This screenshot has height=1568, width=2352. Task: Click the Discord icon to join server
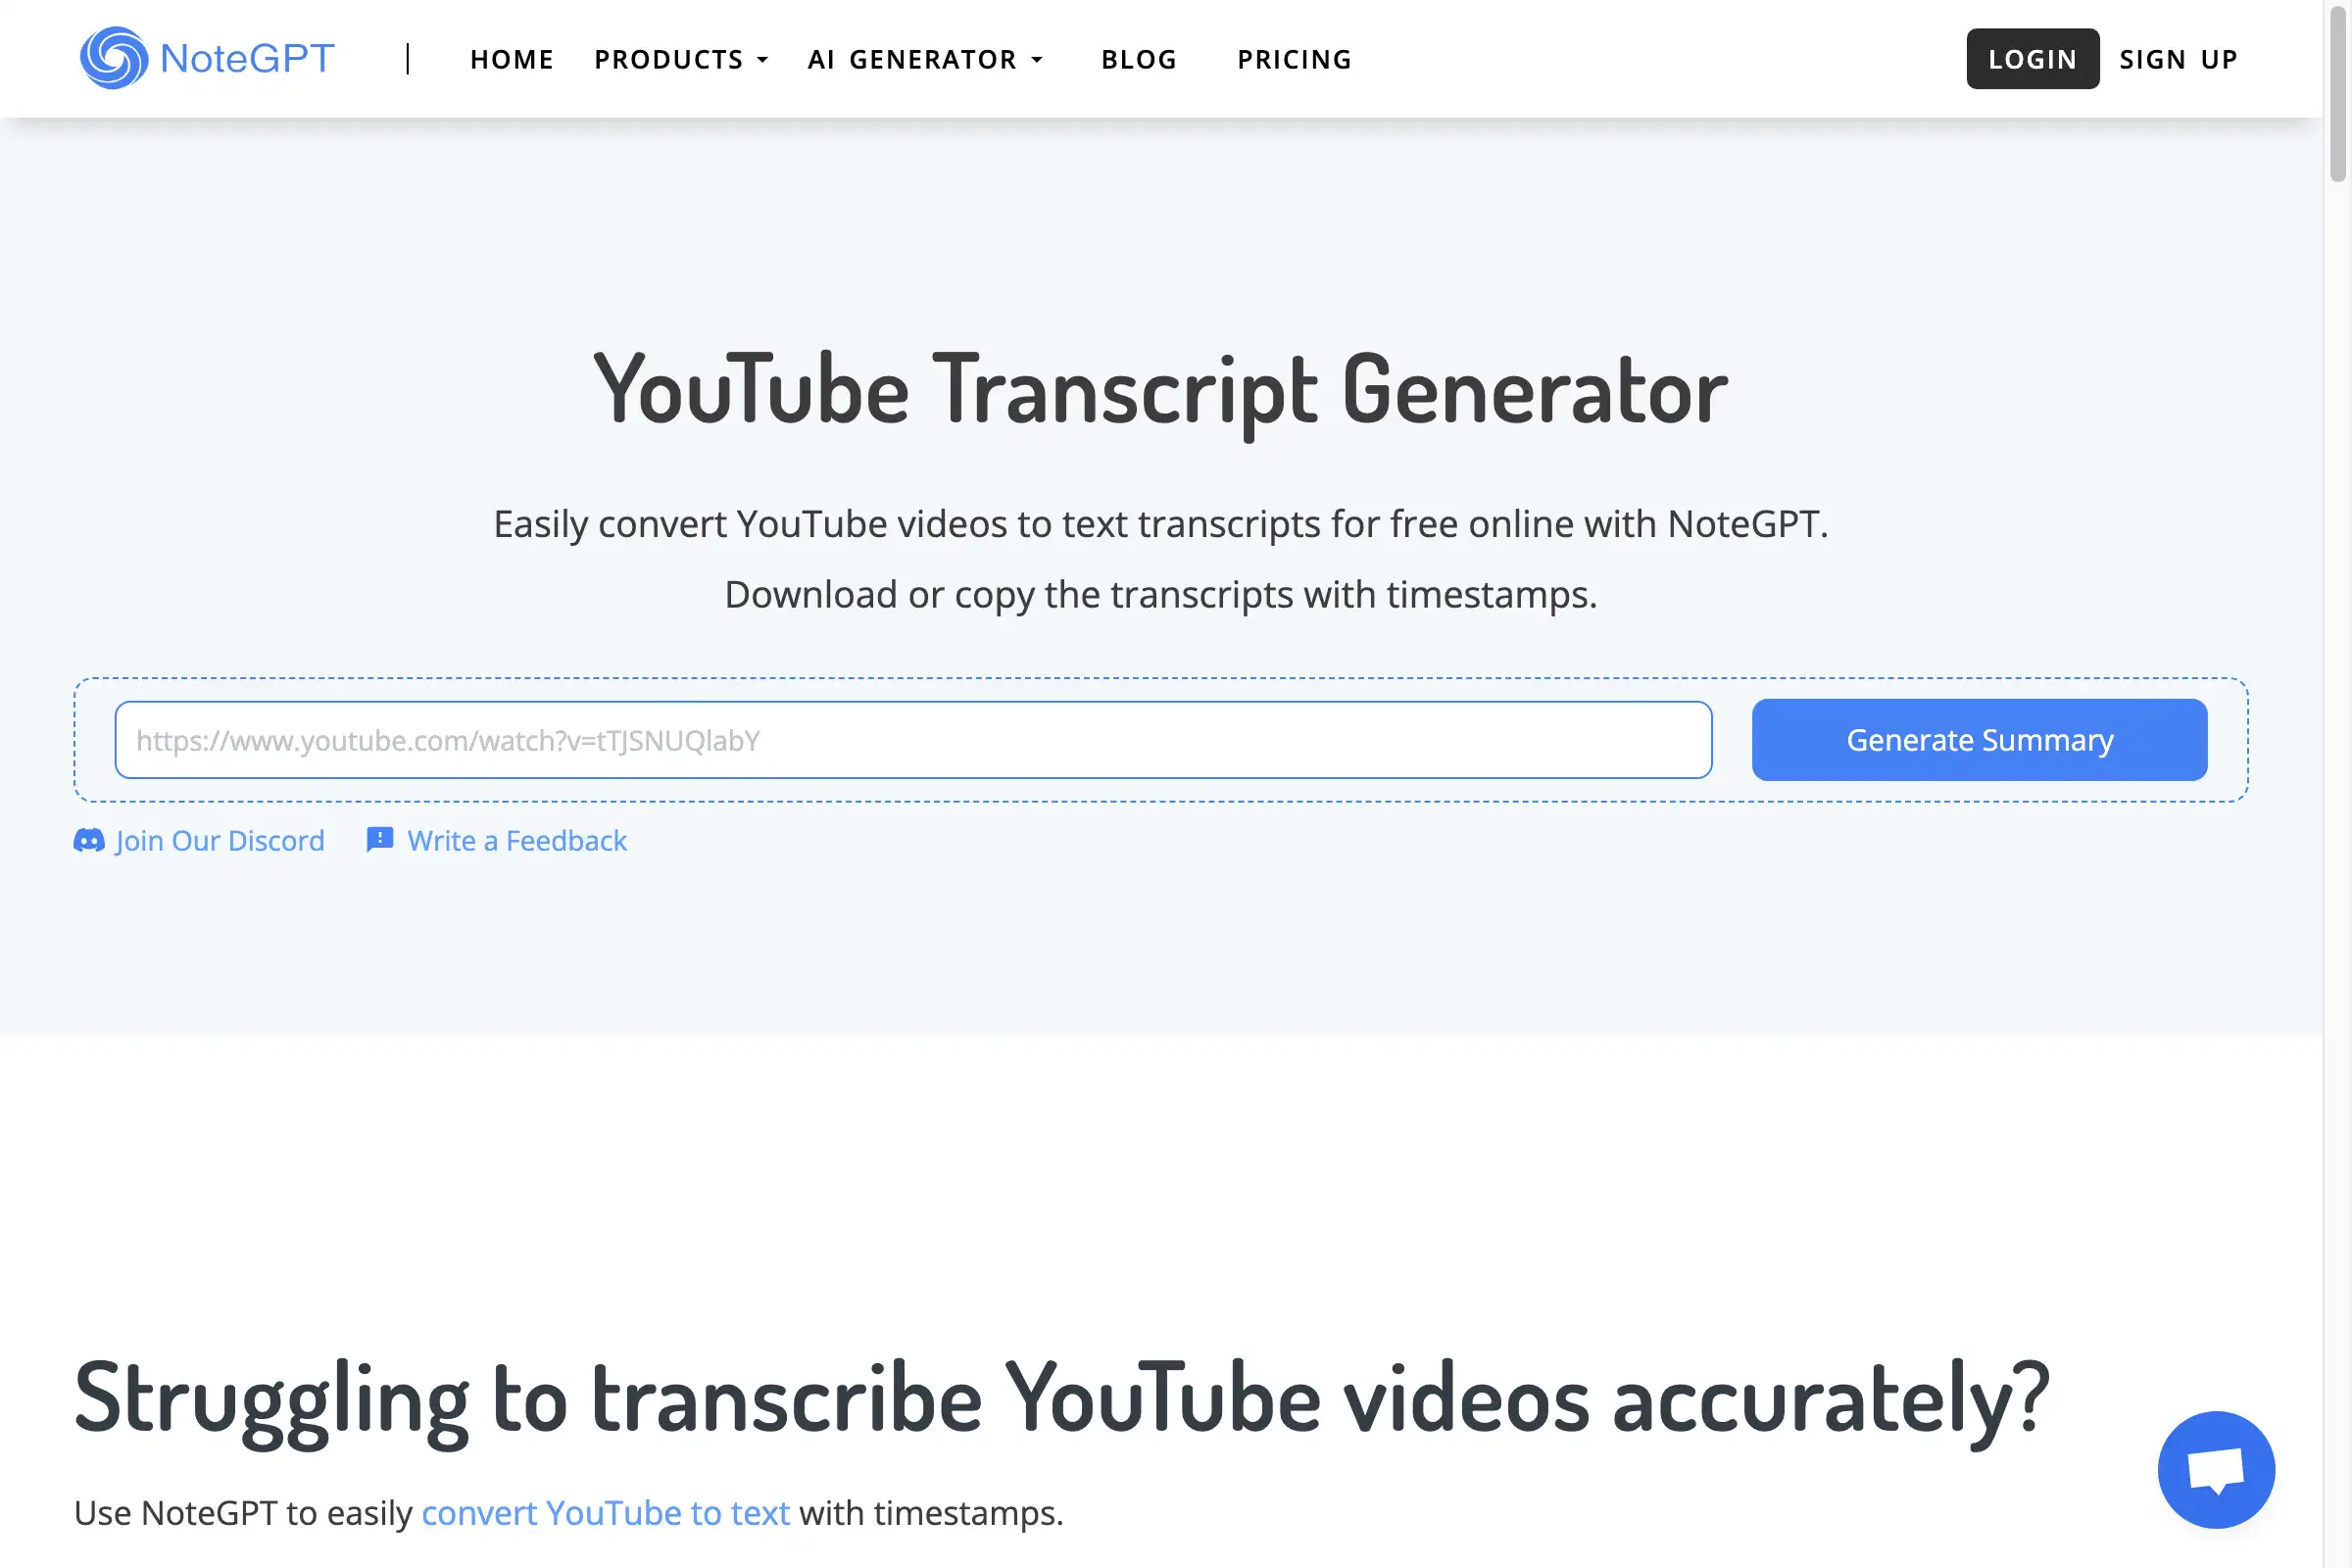86,840
